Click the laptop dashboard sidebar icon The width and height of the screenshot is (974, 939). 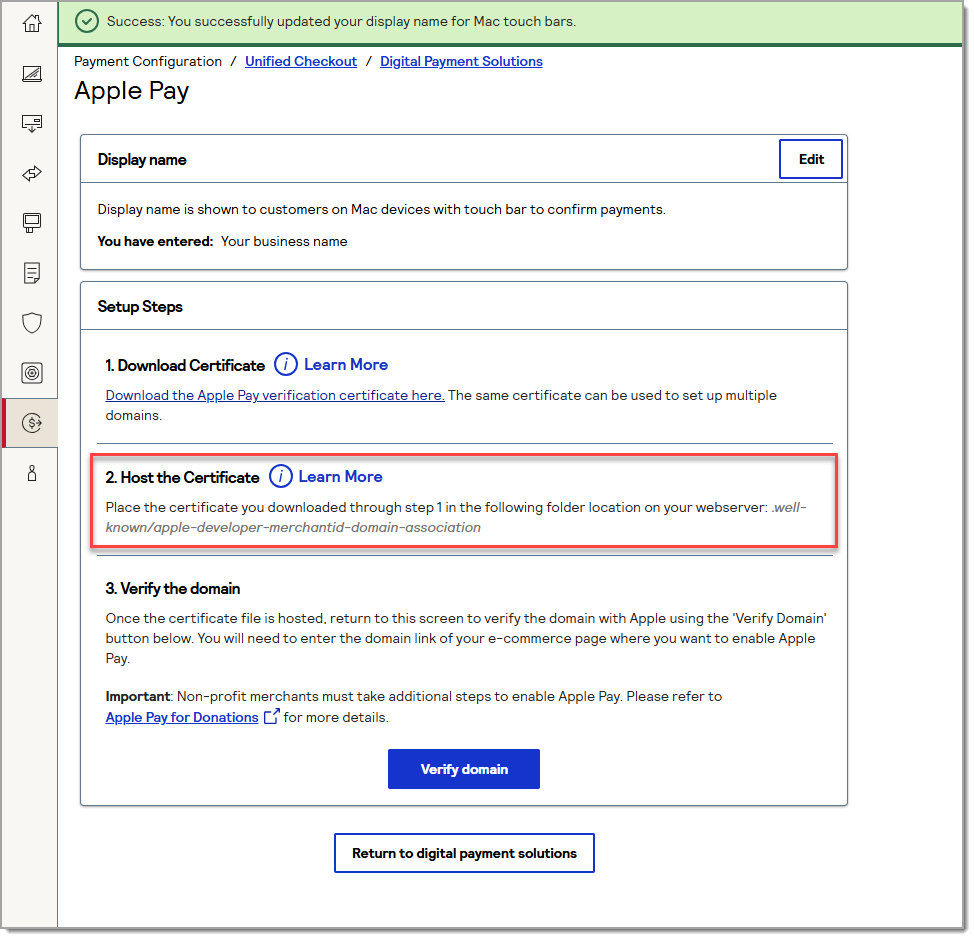coord(32,73)
